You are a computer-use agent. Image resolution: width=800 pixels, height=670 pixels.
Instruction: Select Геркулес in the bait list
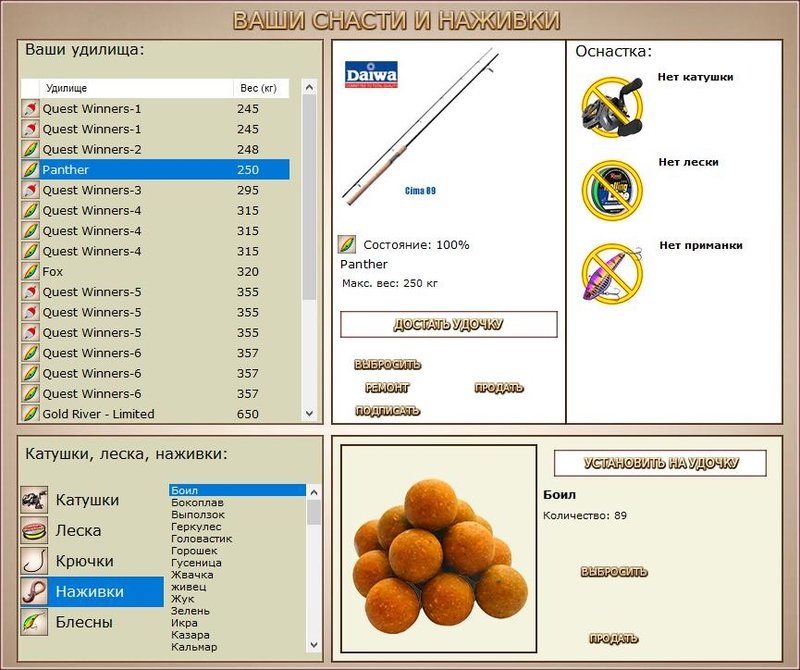237,527
